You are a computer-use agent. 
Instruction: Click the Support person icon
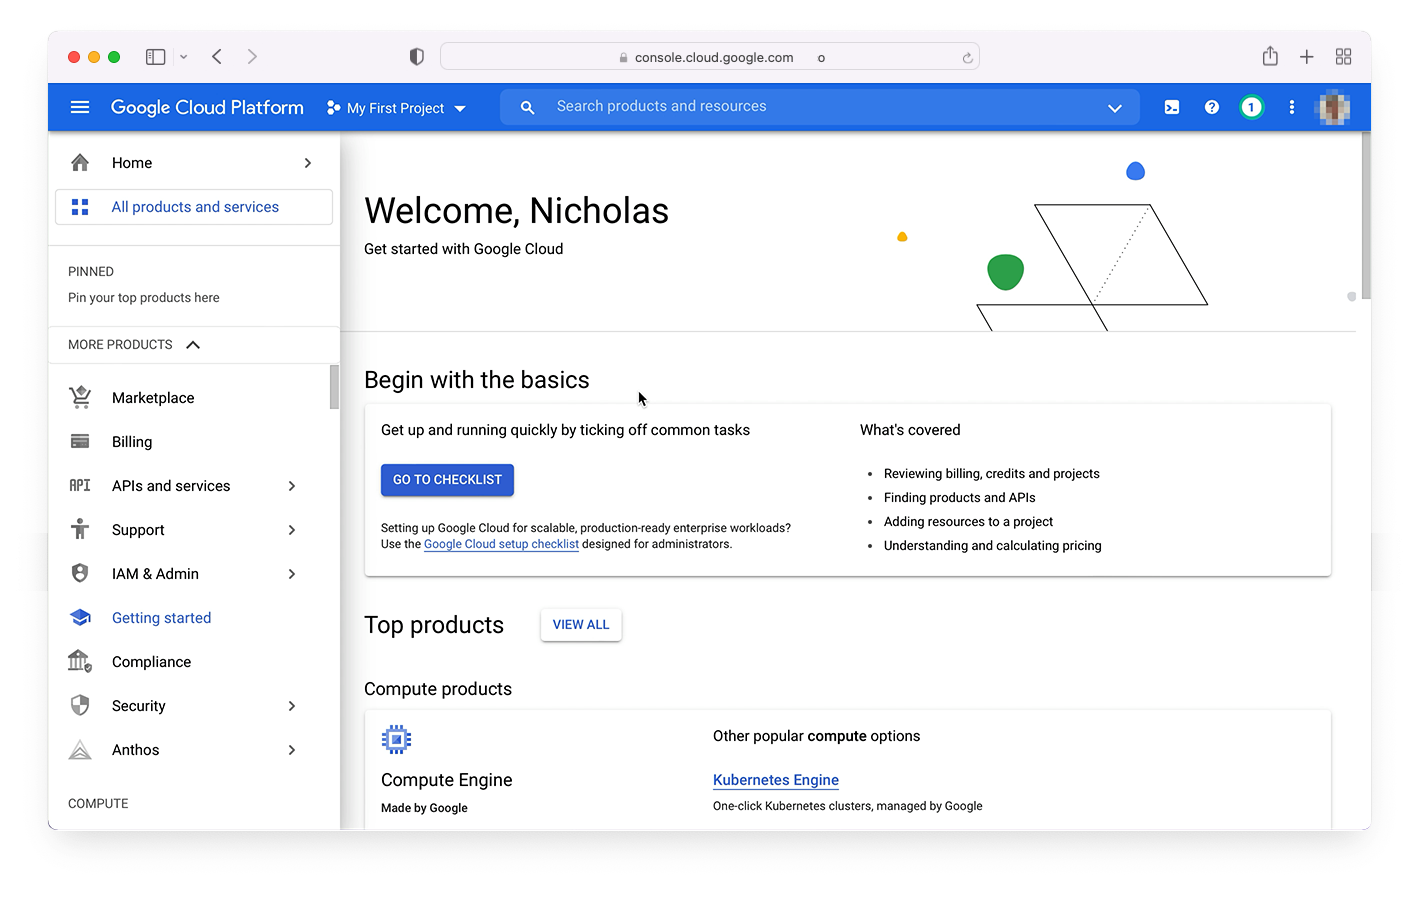80,529
